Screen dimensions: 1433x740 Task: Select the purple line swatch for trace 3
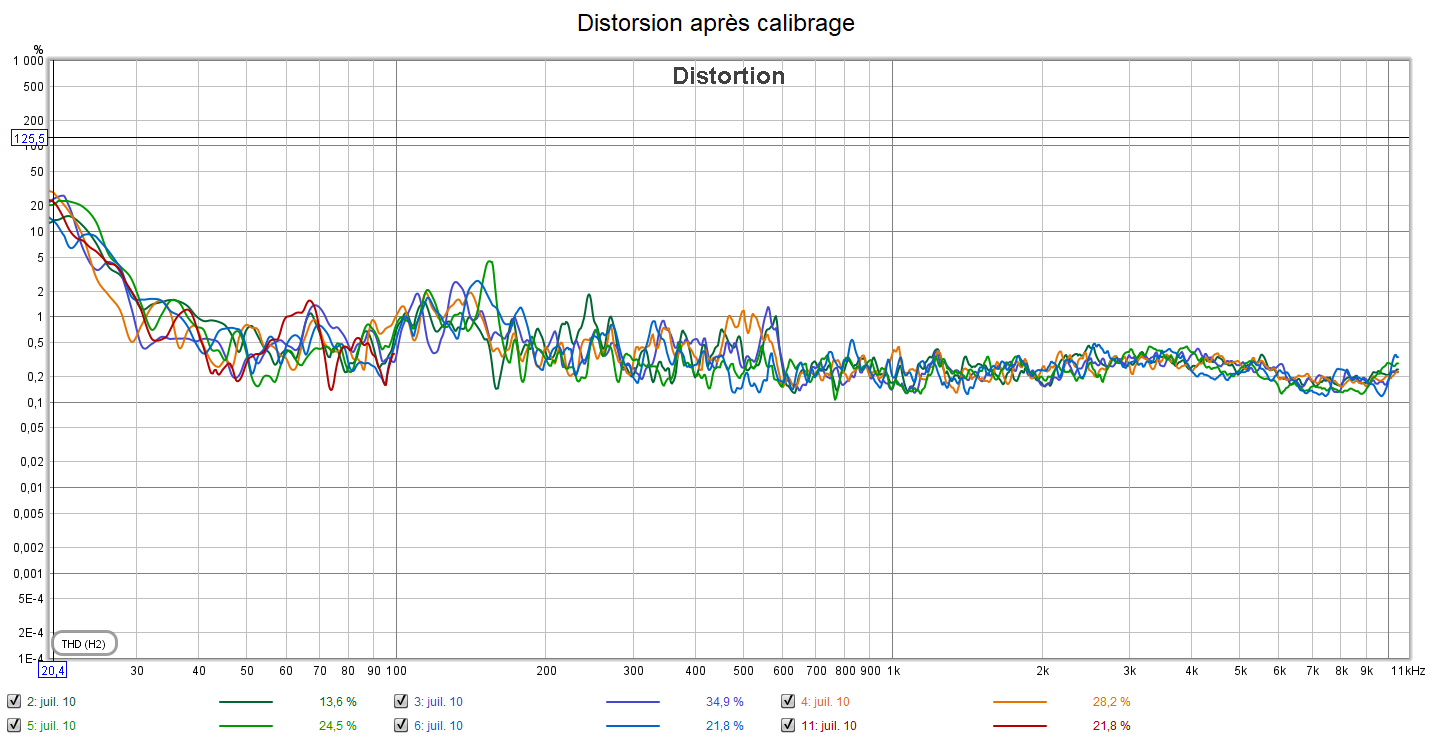pyautogui.click(x=632, y=702)
